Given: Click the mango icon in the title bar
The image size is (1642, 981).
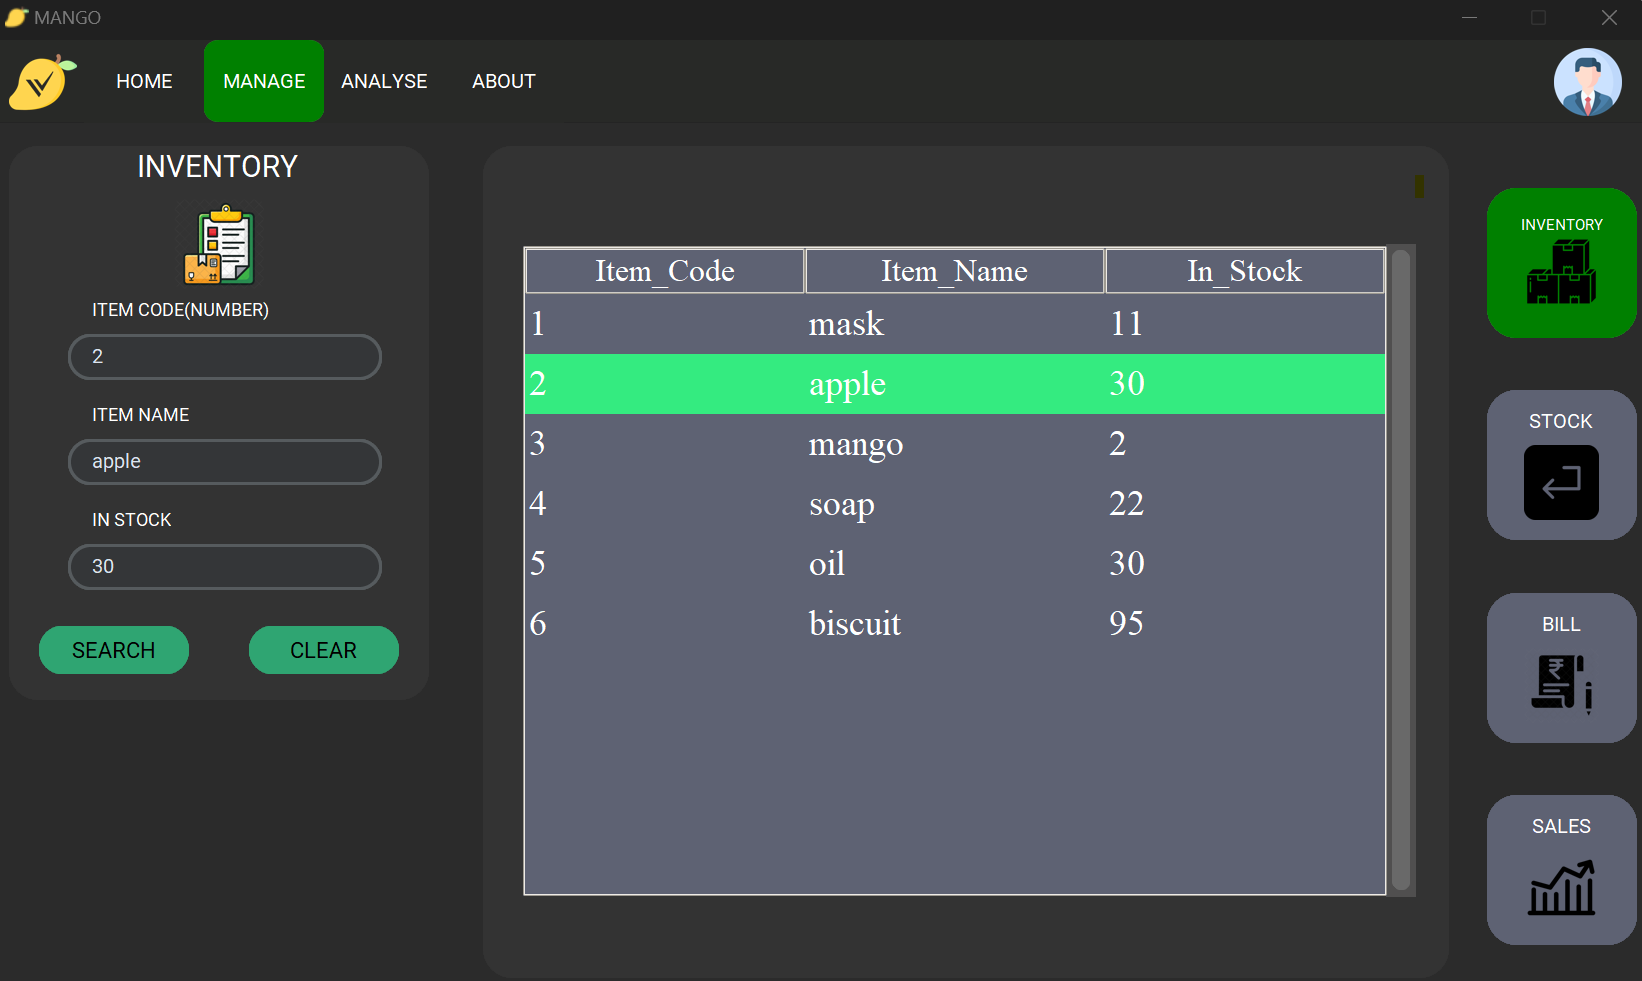Looking at the screenshot, I should click(15, 17).
